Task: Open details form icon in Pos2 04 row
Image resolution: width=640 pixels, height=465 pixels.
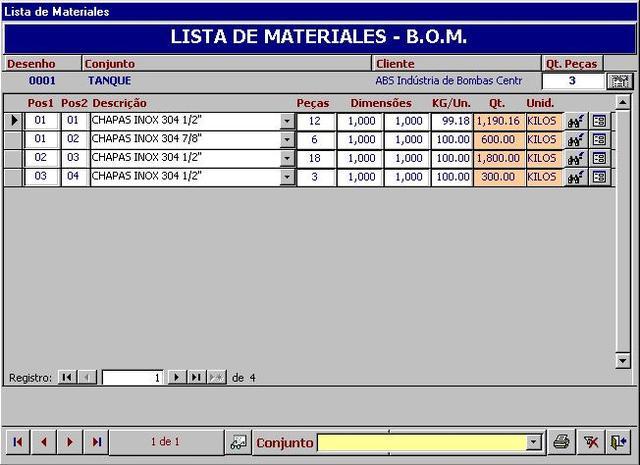Action: 599,177
